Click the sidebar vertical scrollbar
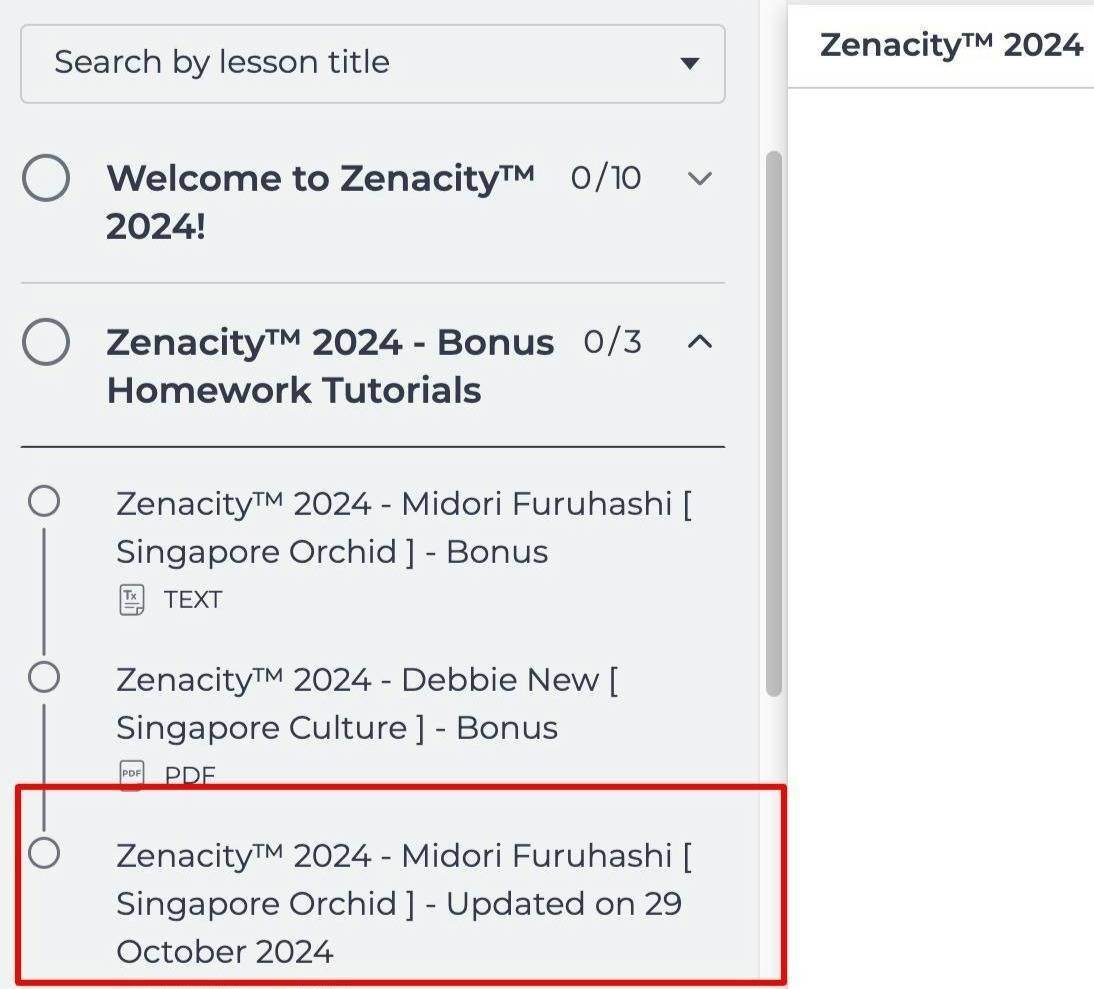The height and width of the screenshot is (989, 1094). (x=773, y=423)
